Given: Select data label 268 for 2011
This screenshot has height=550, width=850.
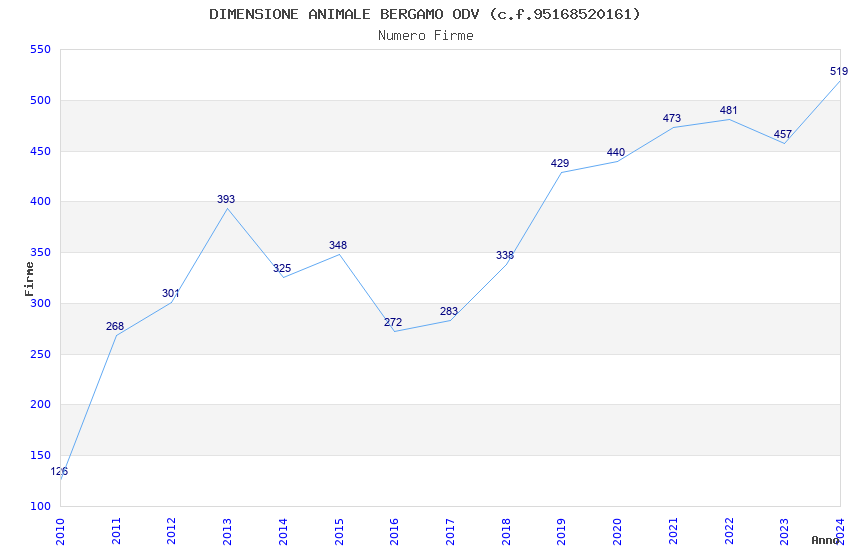Looking at the screenshot, I should (115, 326).
